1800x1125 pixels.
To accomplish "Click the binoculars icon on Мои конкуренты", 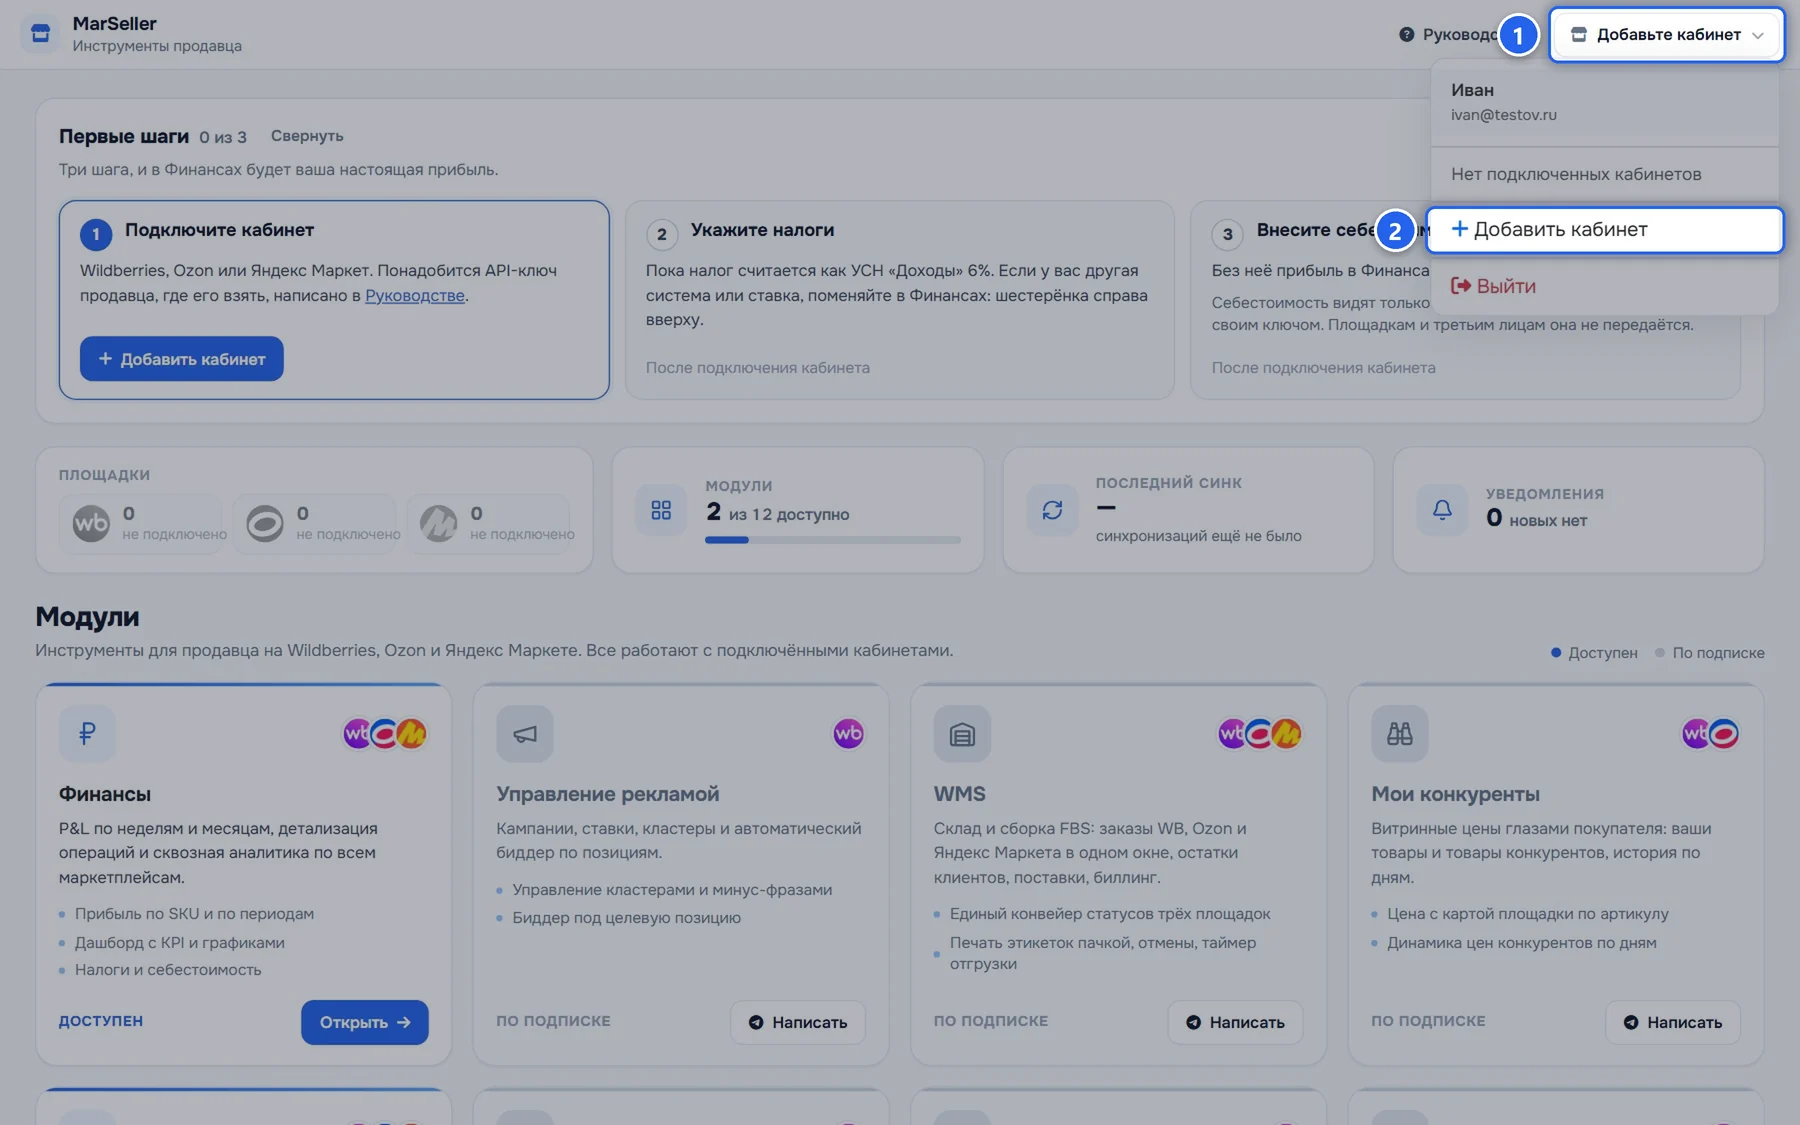I will click(1400, 734).
